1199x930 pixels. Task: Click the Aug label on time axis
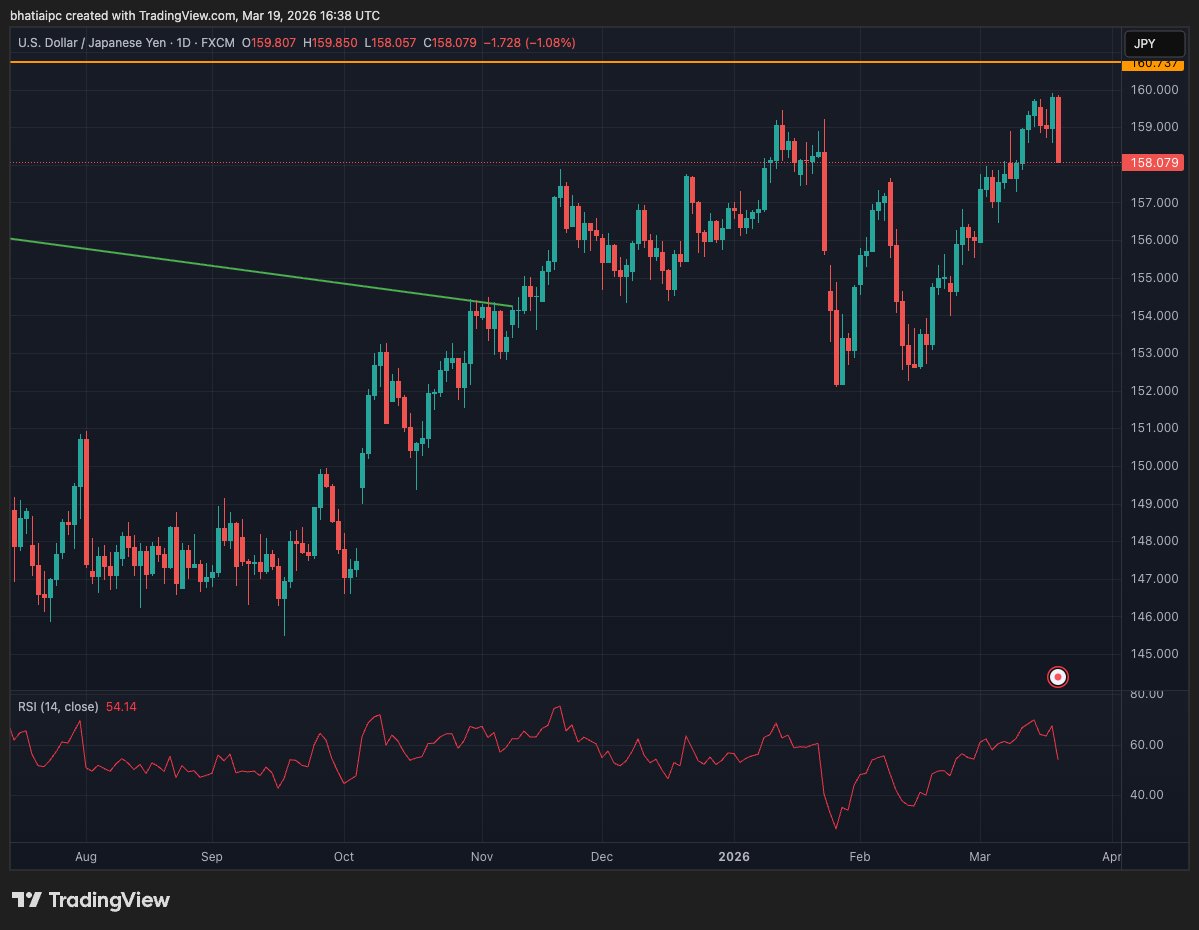pos(86,857)
